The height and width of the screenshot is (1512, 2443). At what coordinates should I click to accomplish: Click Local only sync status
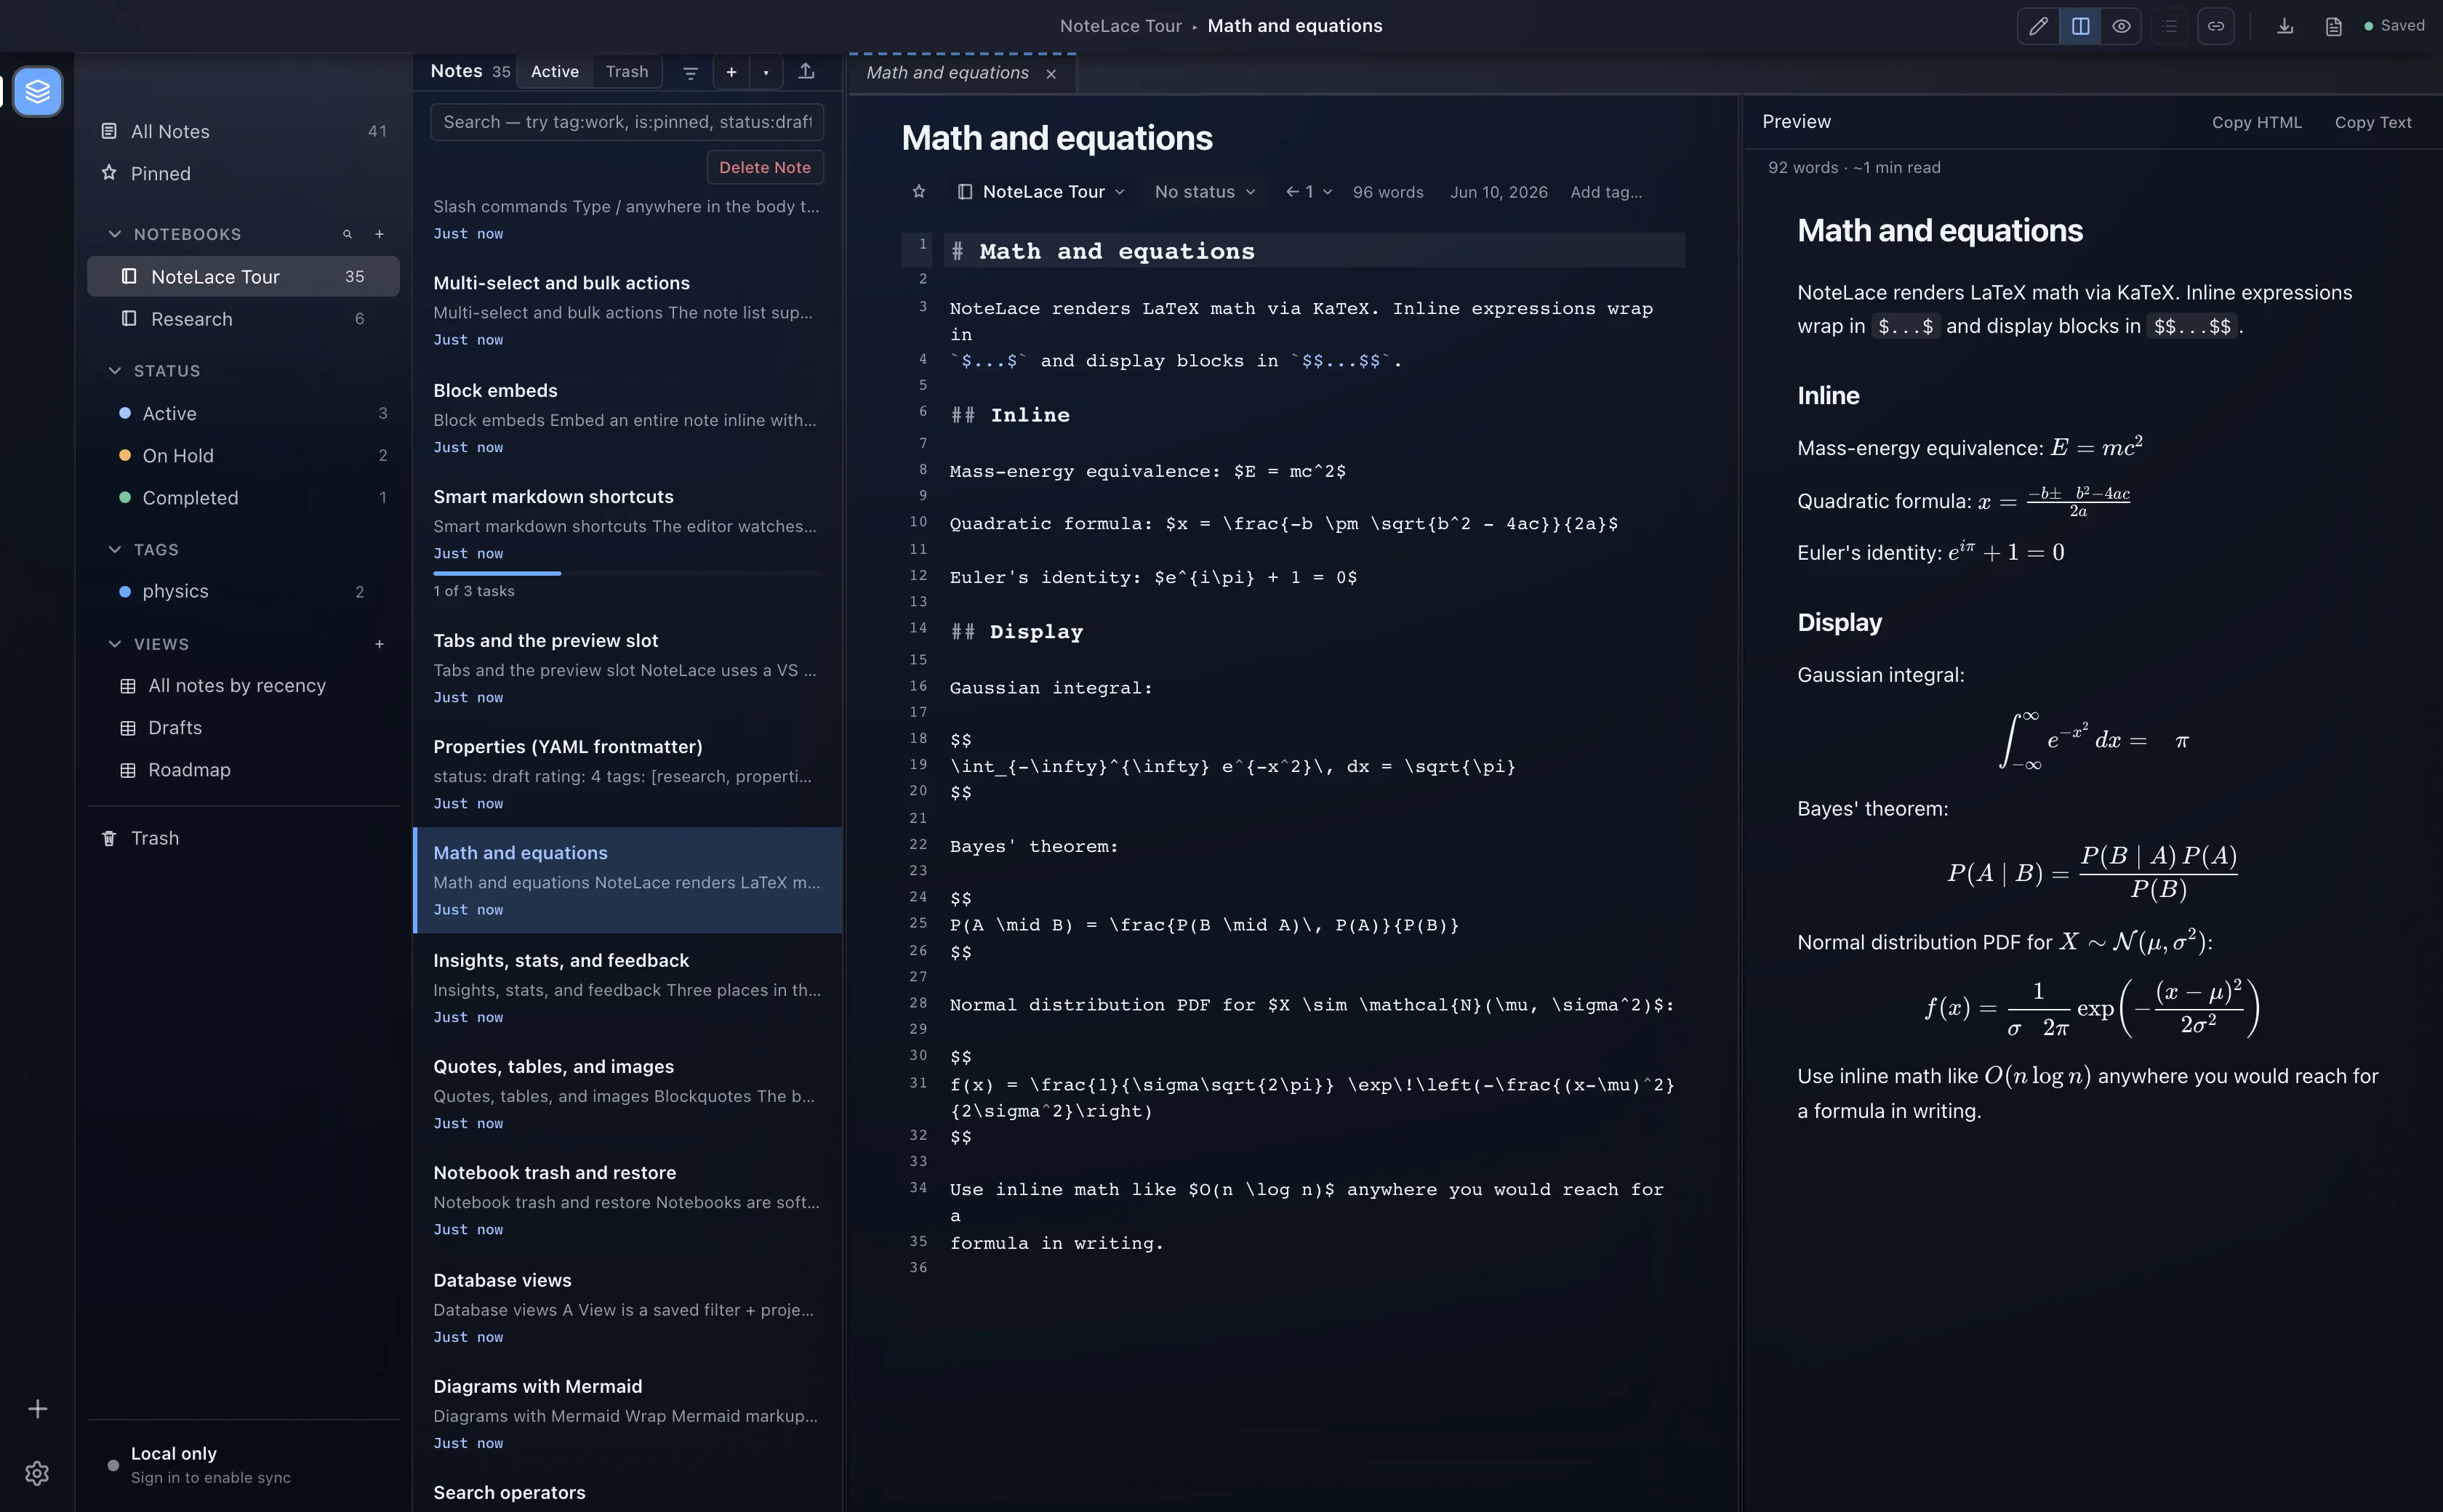coord(243,1464)
